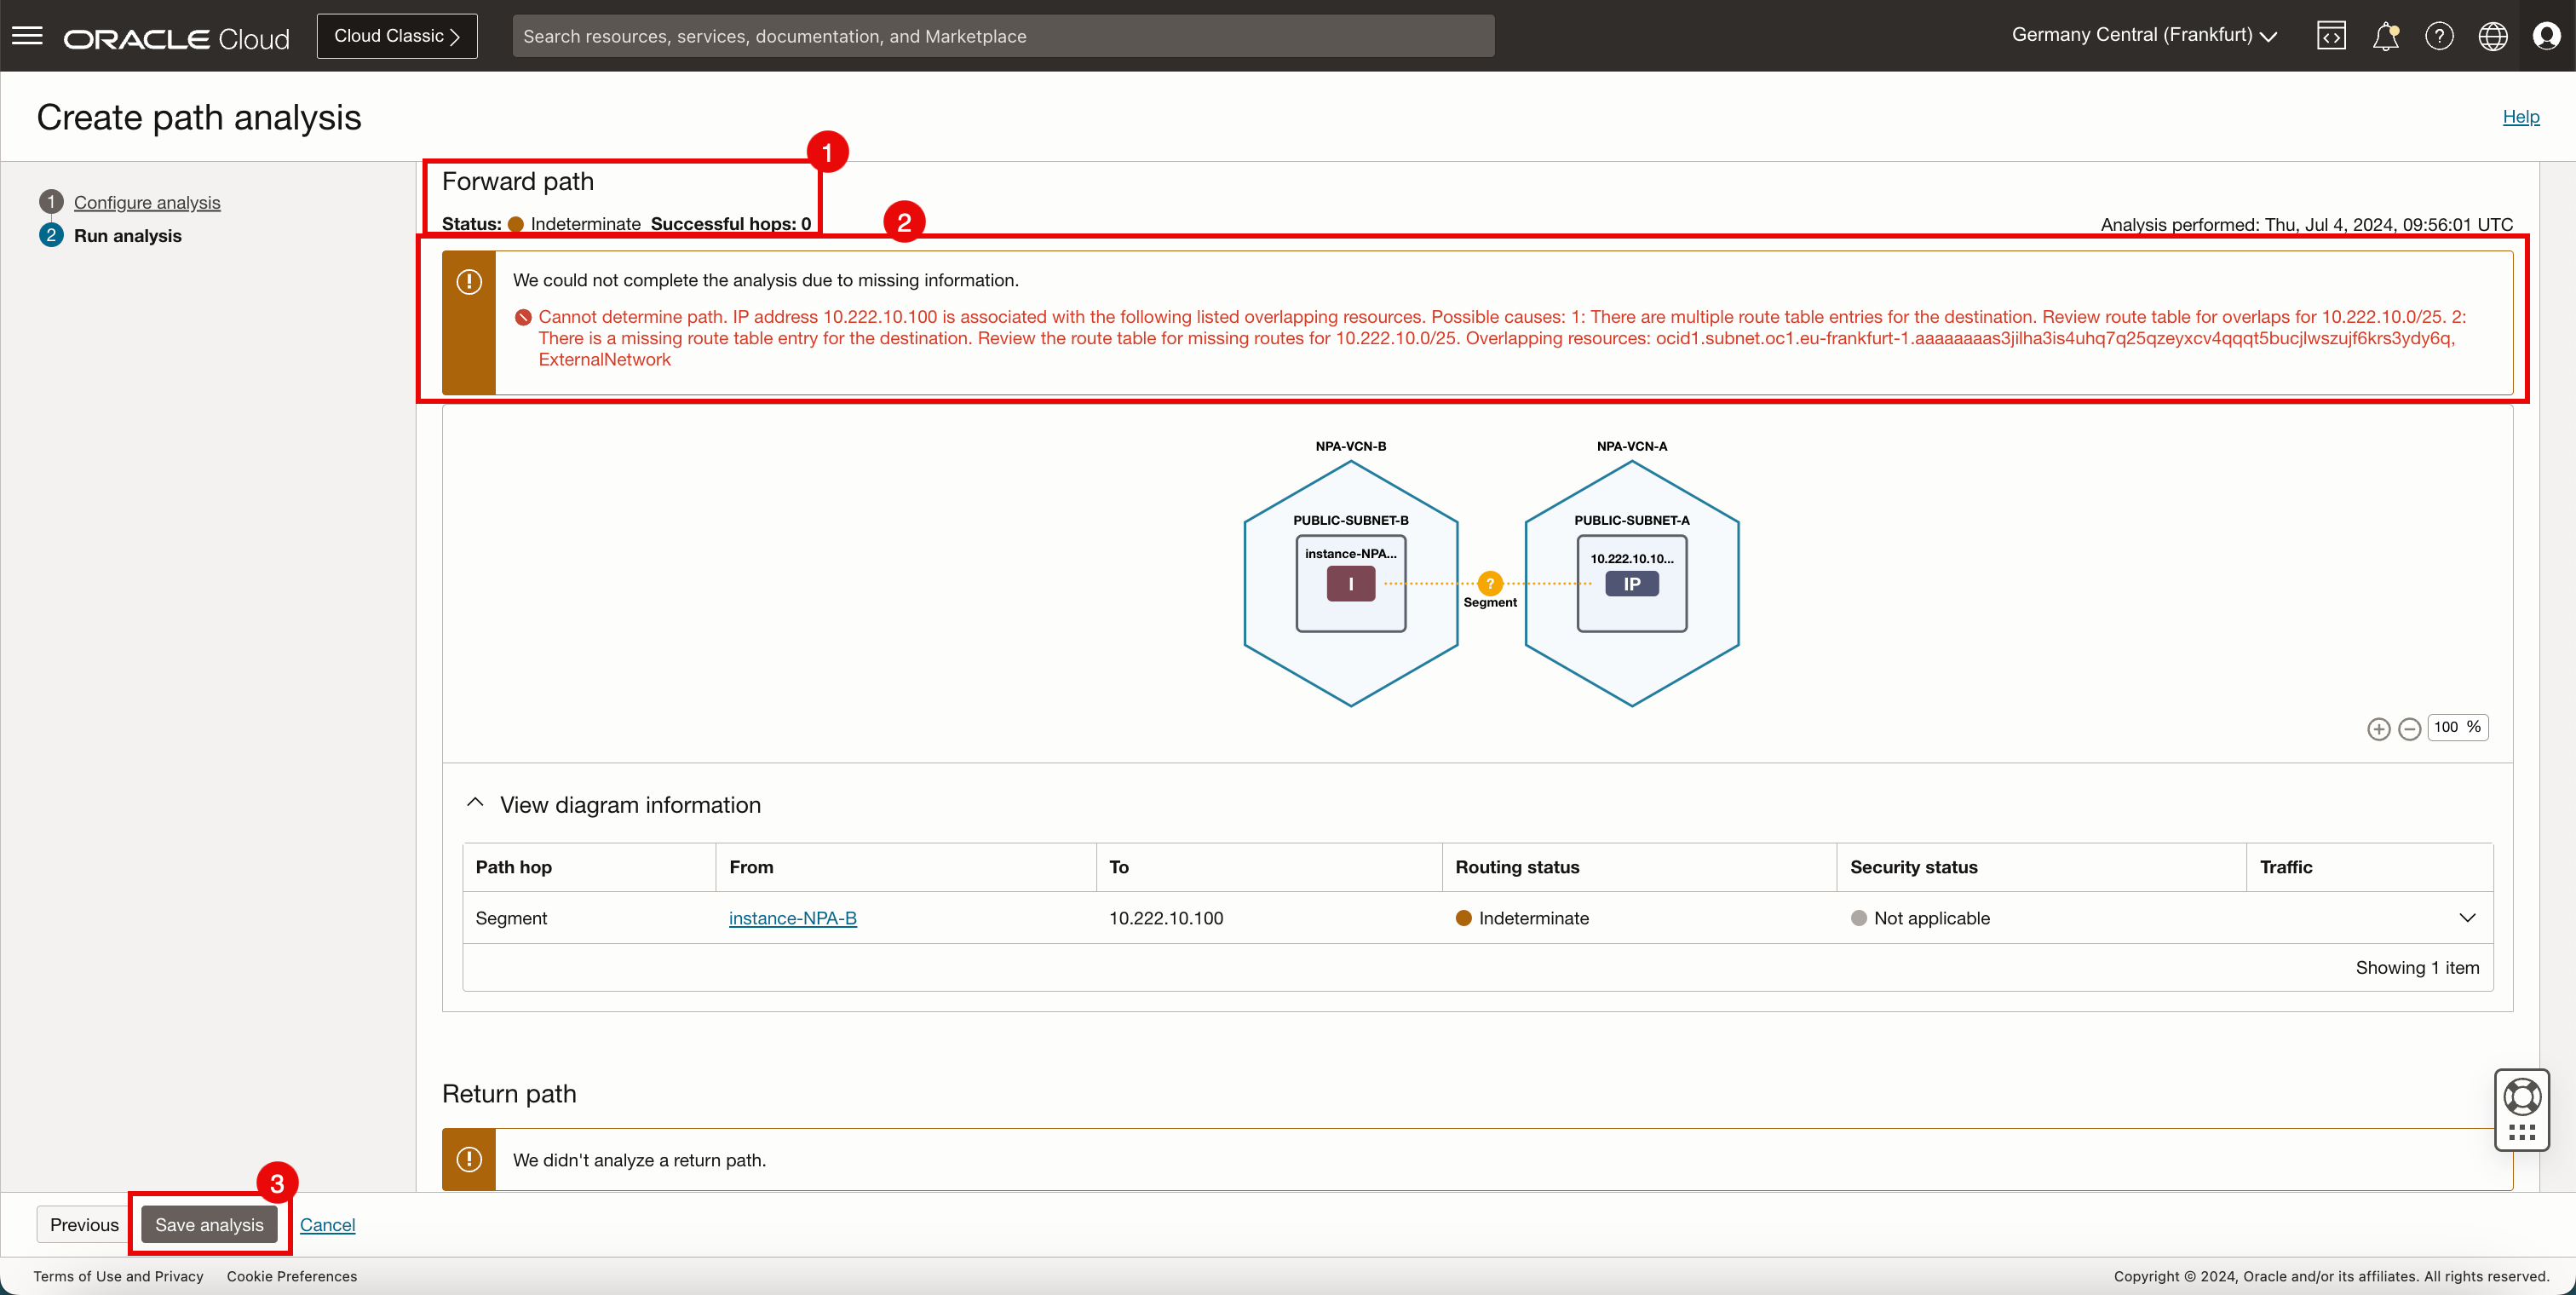Collapse the View diagram information section
This screenshot has height=1295, width=2576.
pos(475,804)
